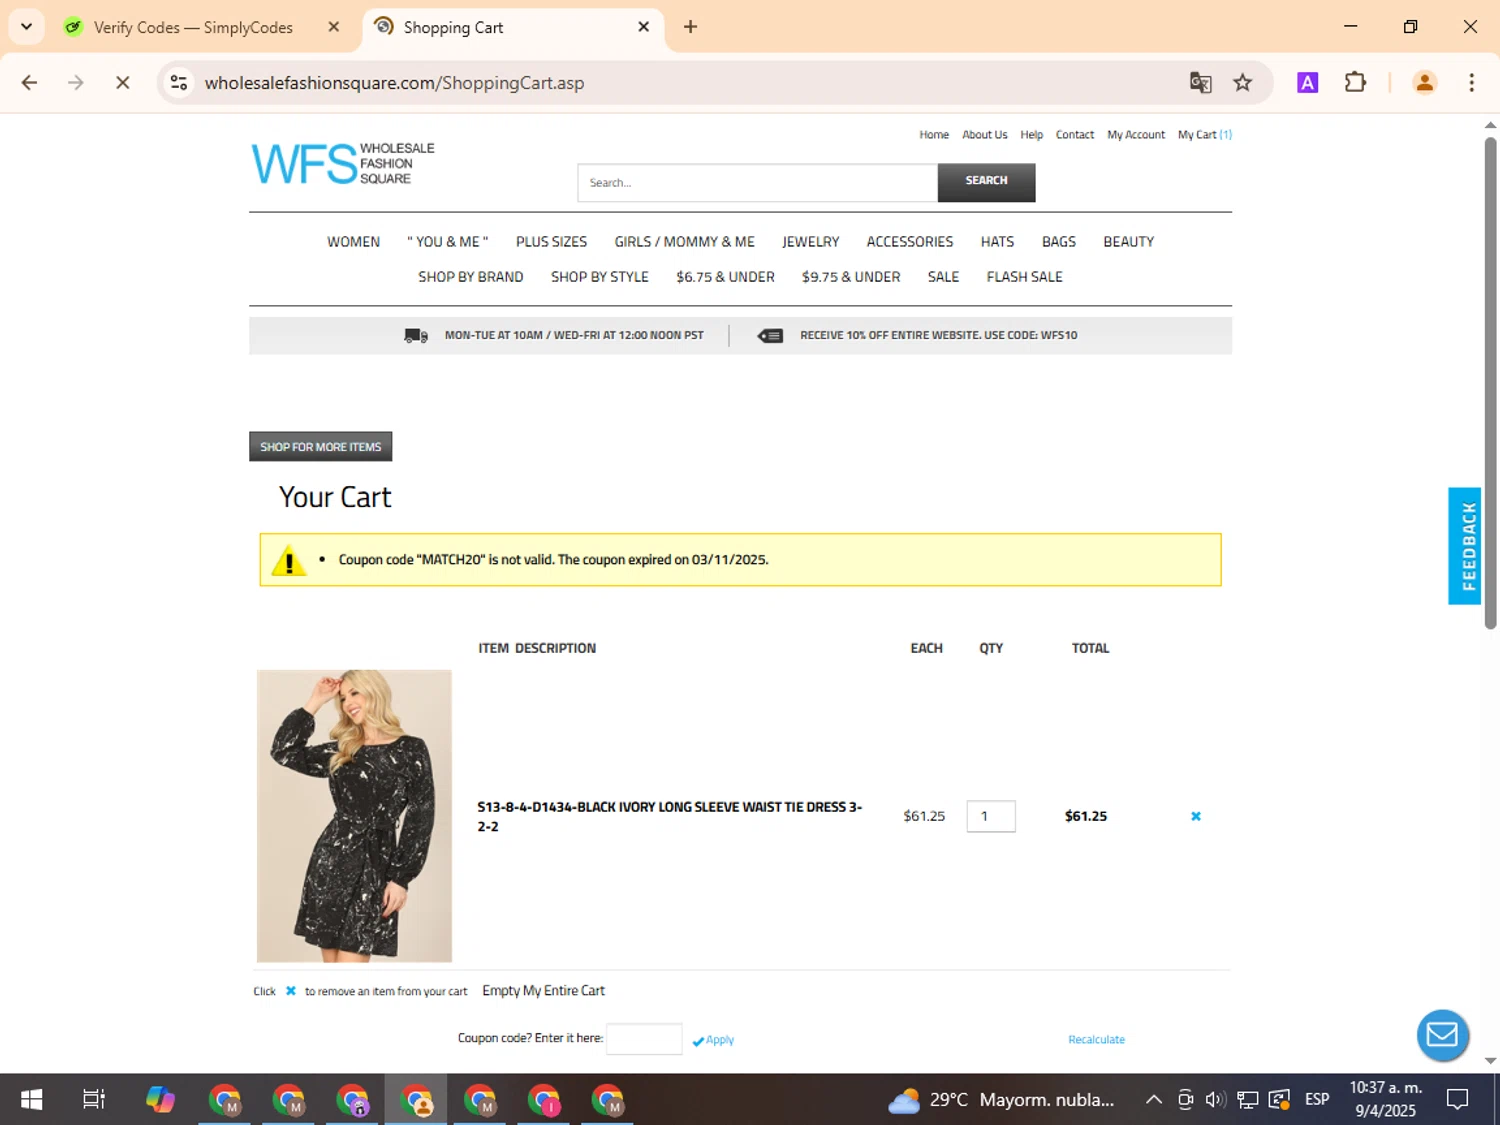Open the Home link
Viewport: 1500px width, 1125px height.
pyautogui.click(x=934, y=135)
